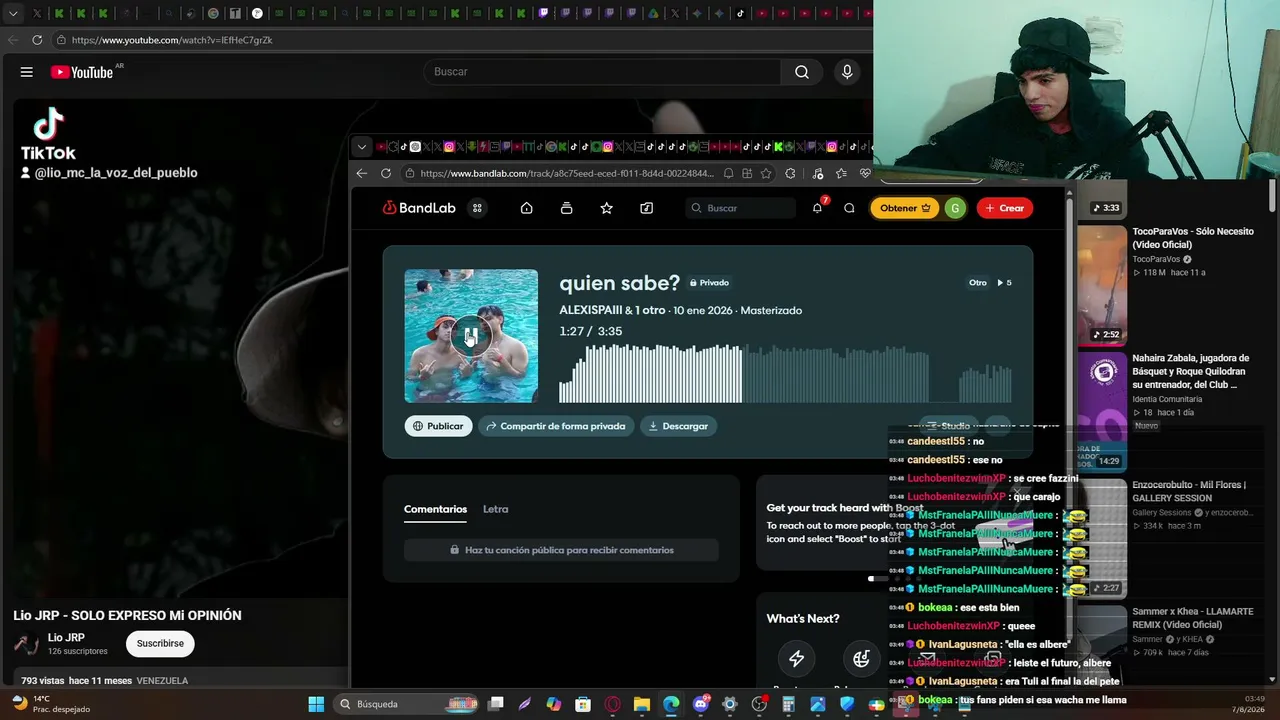
Task: Open BandLab logo home link
Action: coord(419,208)
